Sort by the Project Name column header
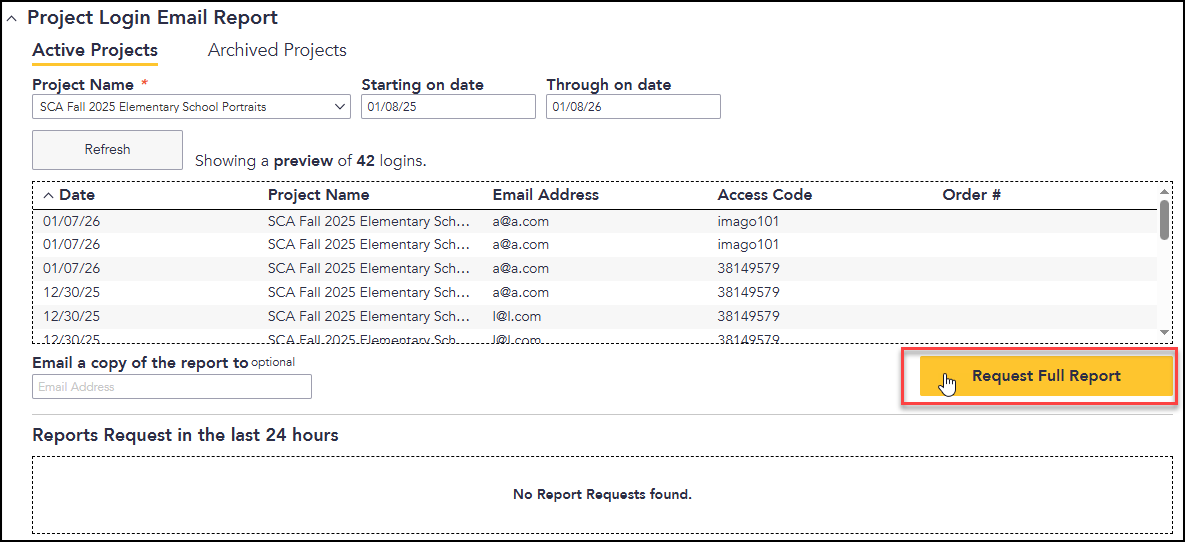 (319, 195)
